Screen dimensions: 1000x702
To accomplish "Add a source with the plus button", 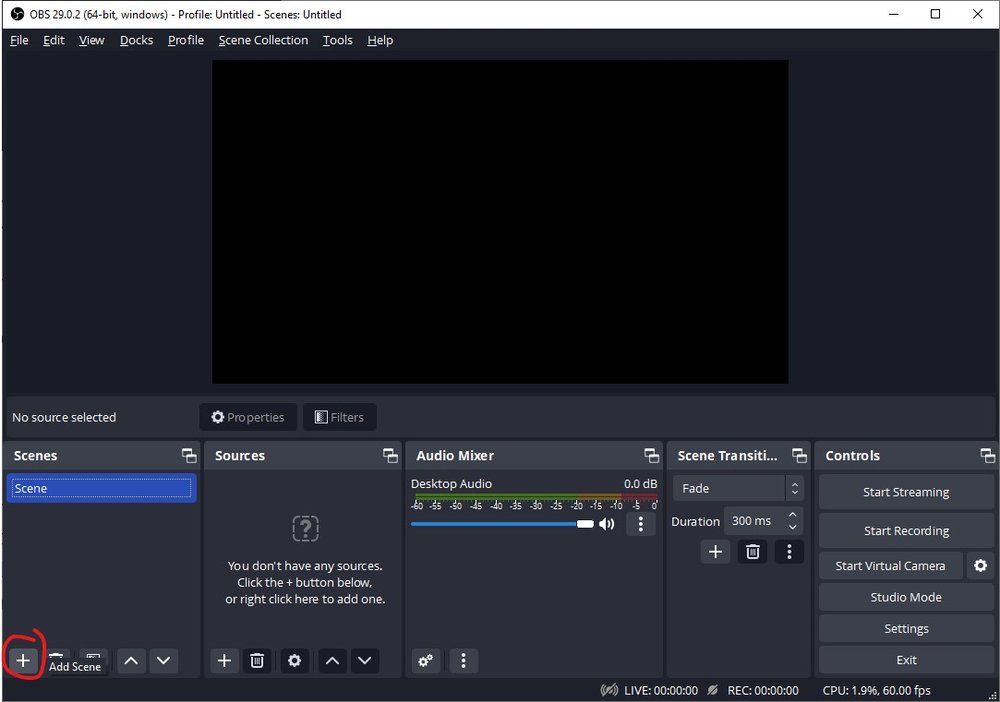I will pyautogui.click(x=224, y=661).
